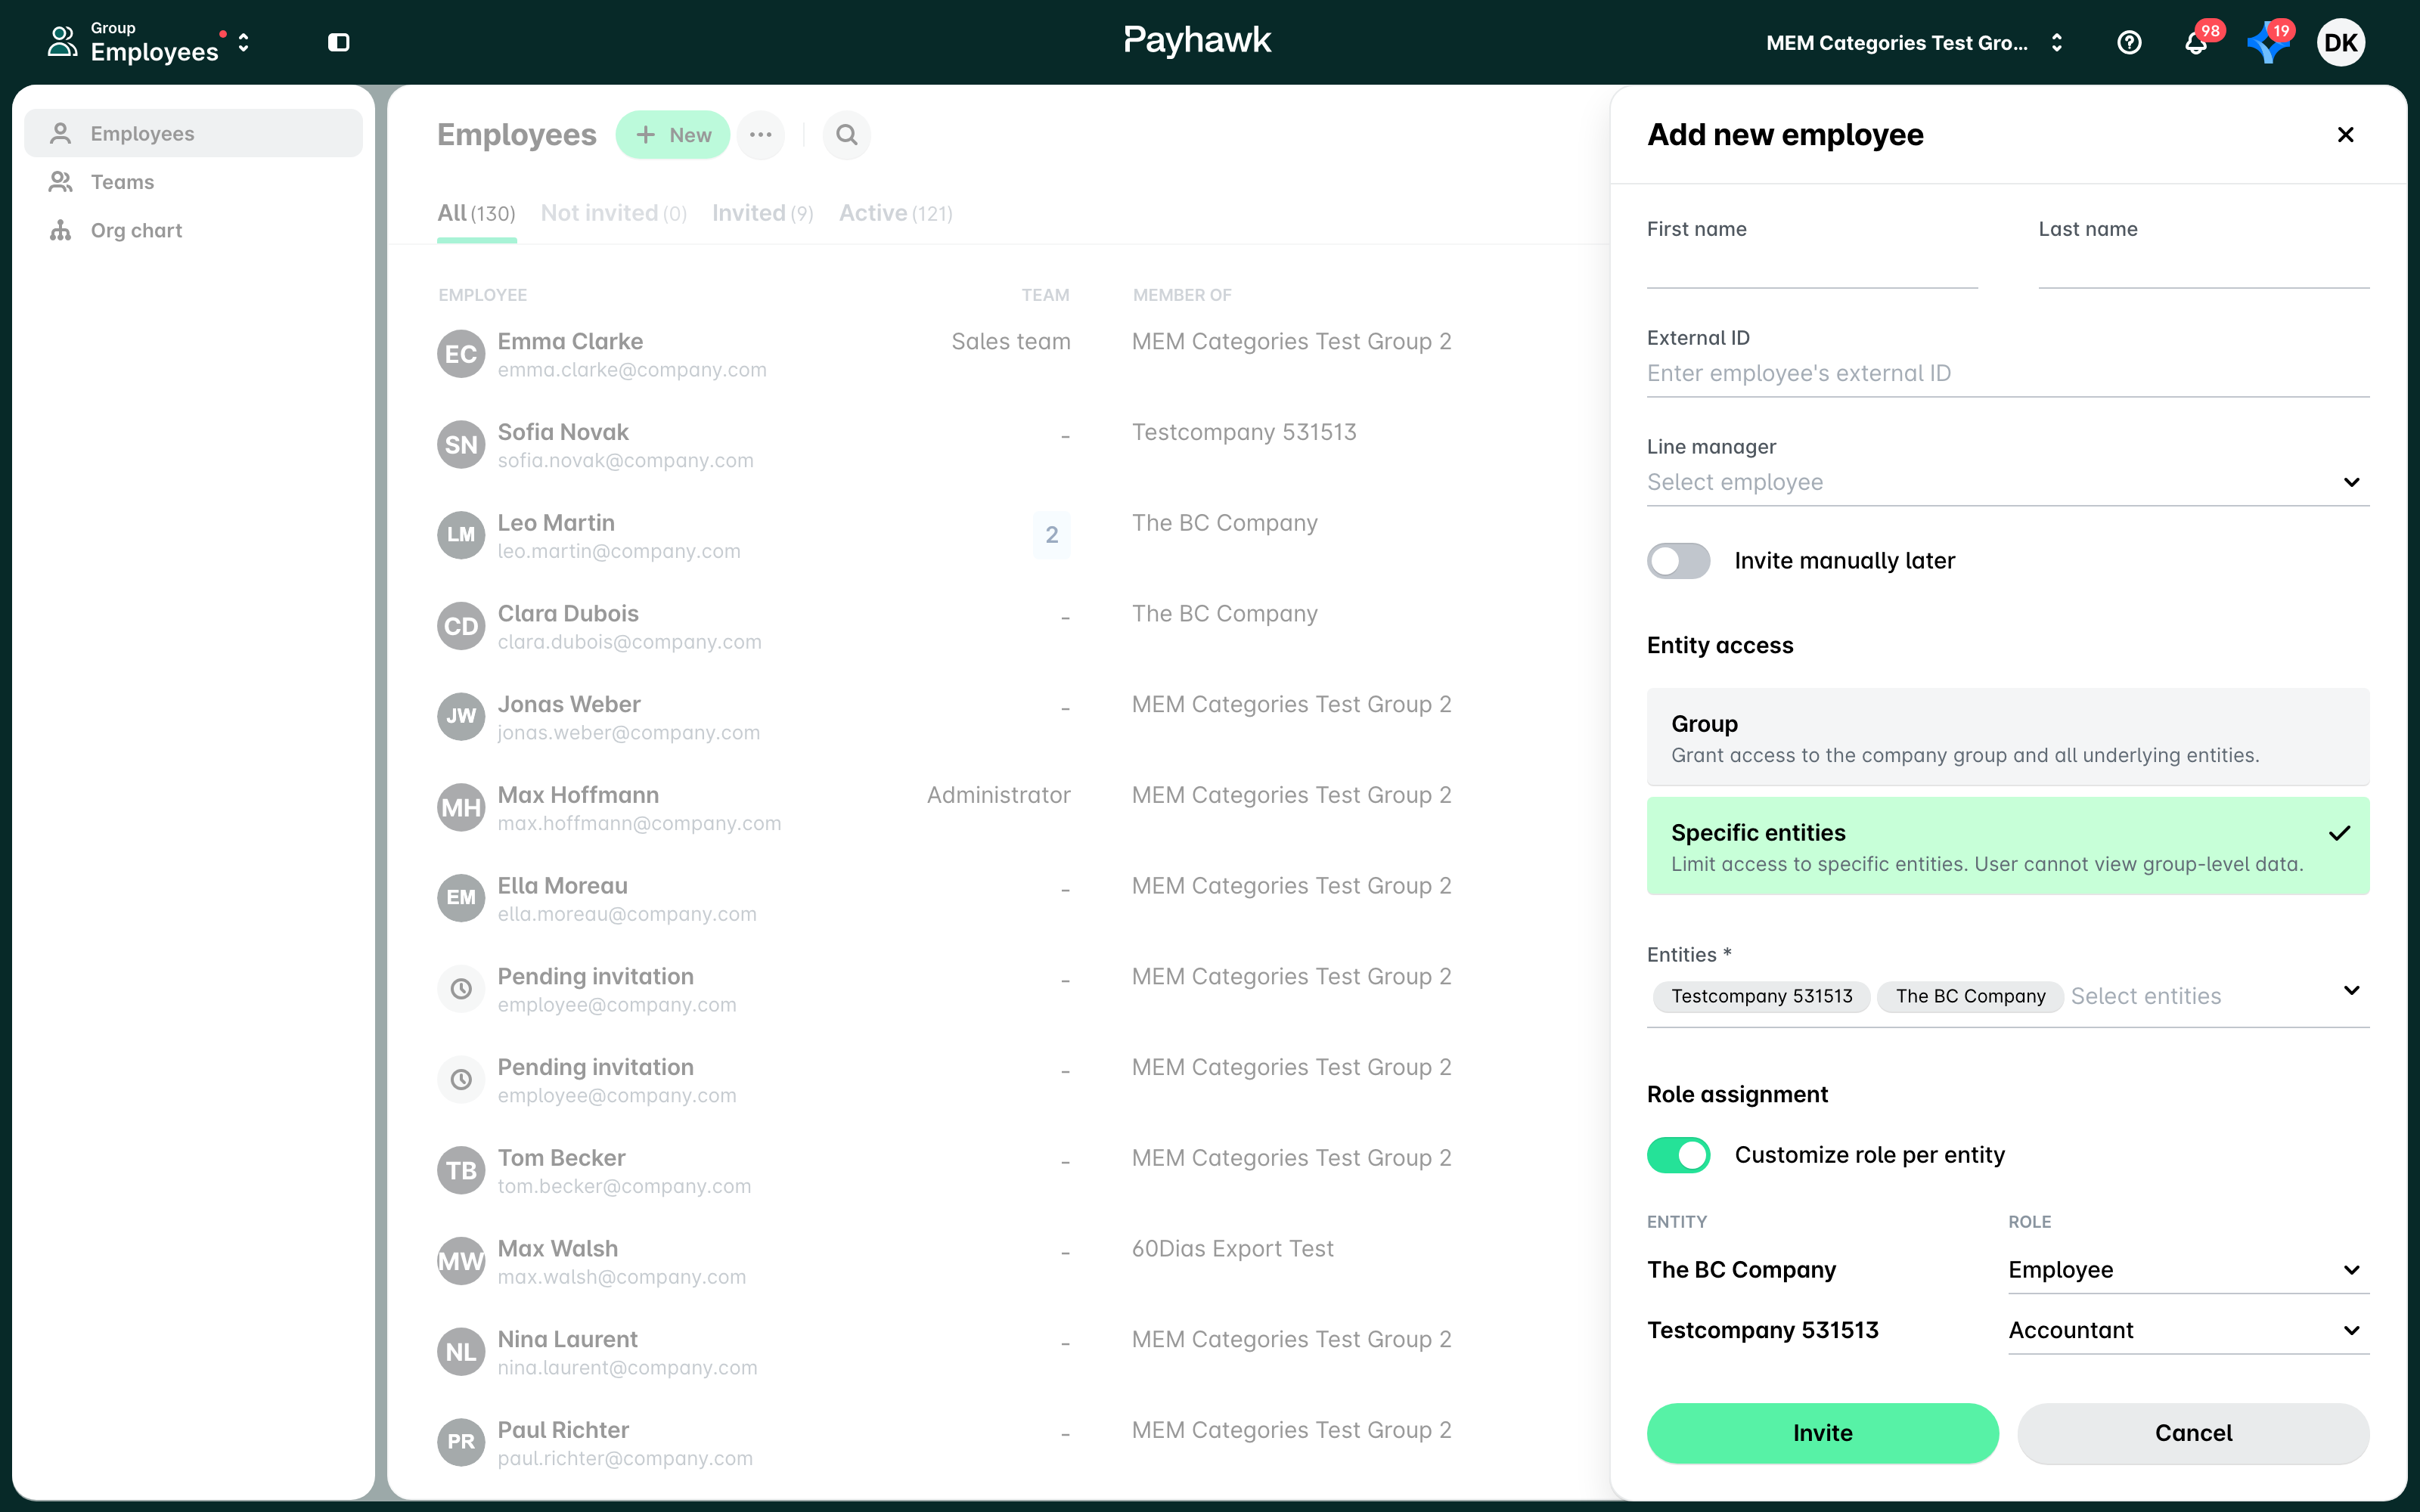Open the Line manager Select employee dropdown
The height and width of the screenshot is (1512, 2420).
pyautogui.click(x=2008, y=482)
